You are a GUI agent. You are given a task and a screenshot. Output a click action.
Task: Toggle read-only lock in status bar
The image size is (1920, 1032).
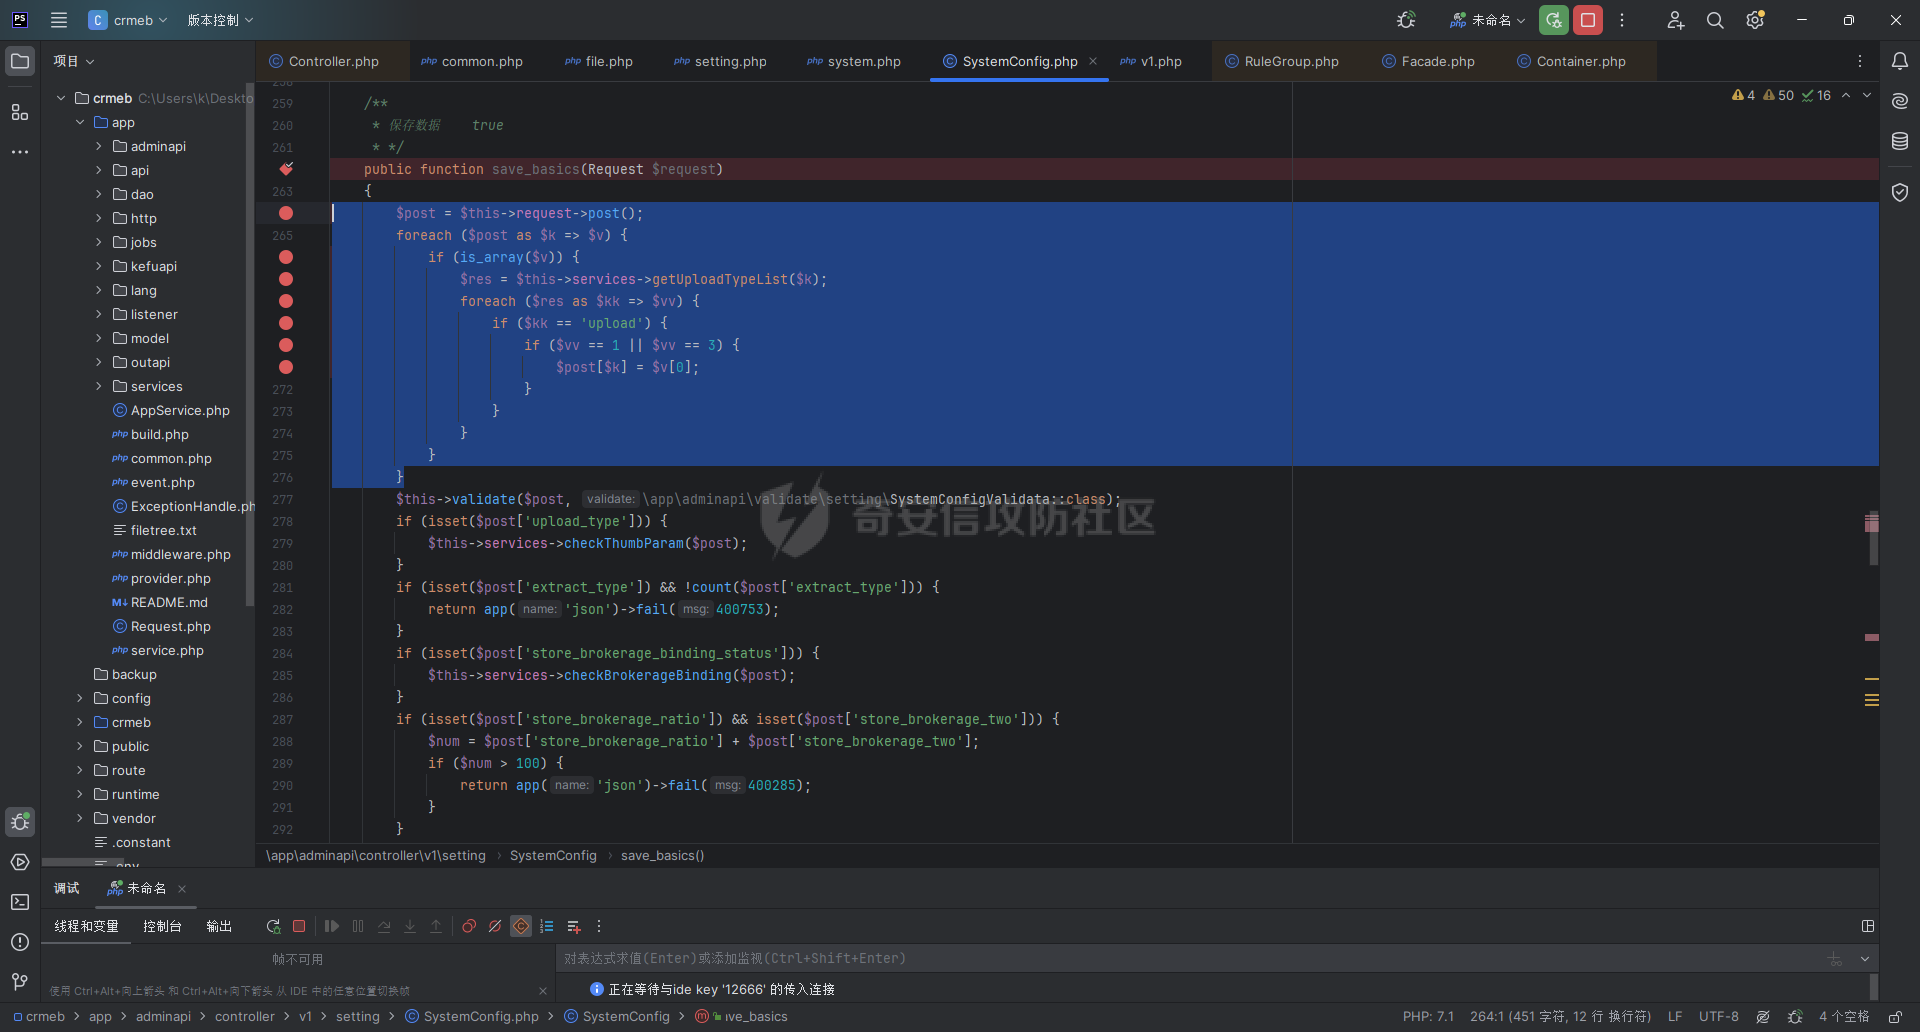coord(1895,1016)
